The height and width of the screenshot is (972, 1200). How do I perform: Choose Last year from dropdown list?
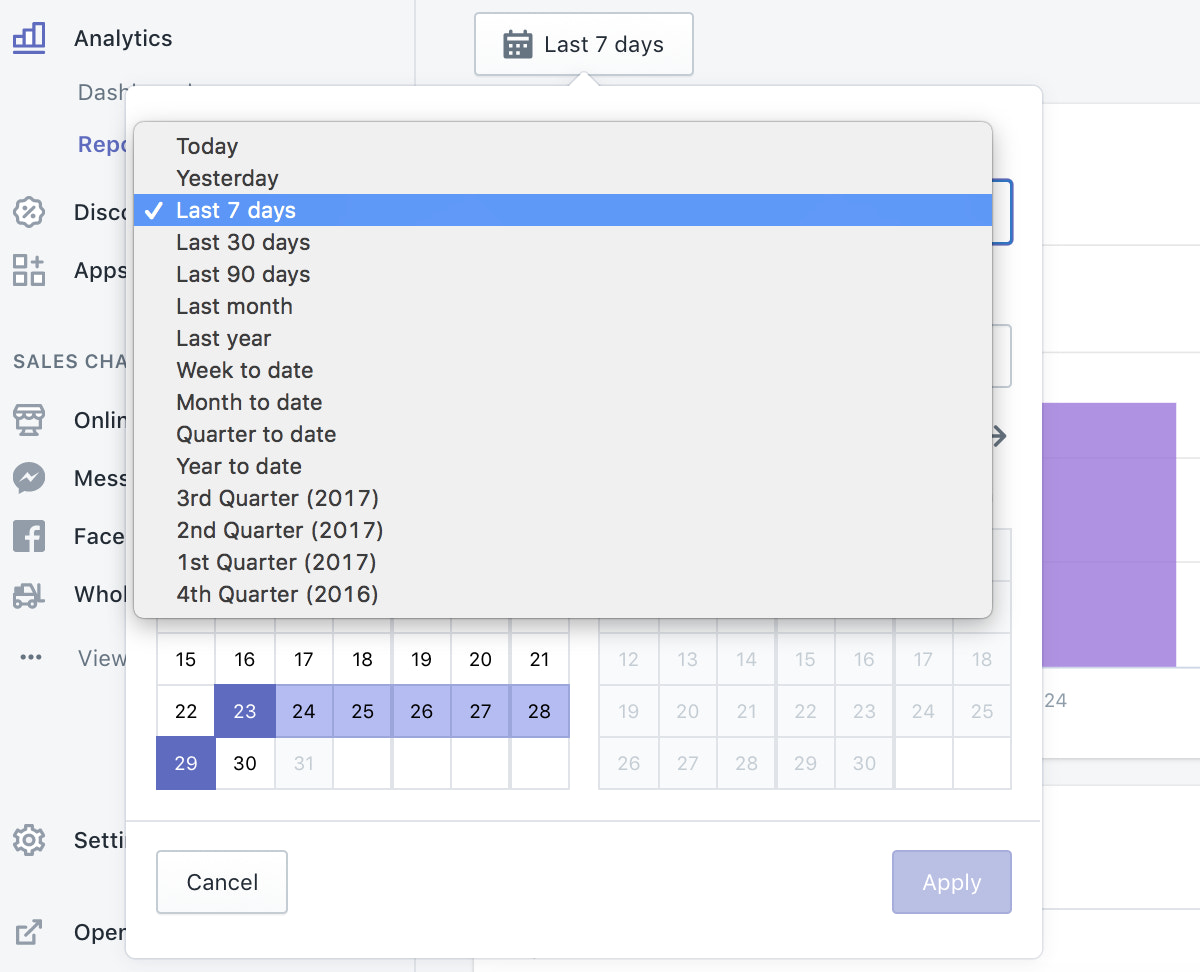(223, 338)
